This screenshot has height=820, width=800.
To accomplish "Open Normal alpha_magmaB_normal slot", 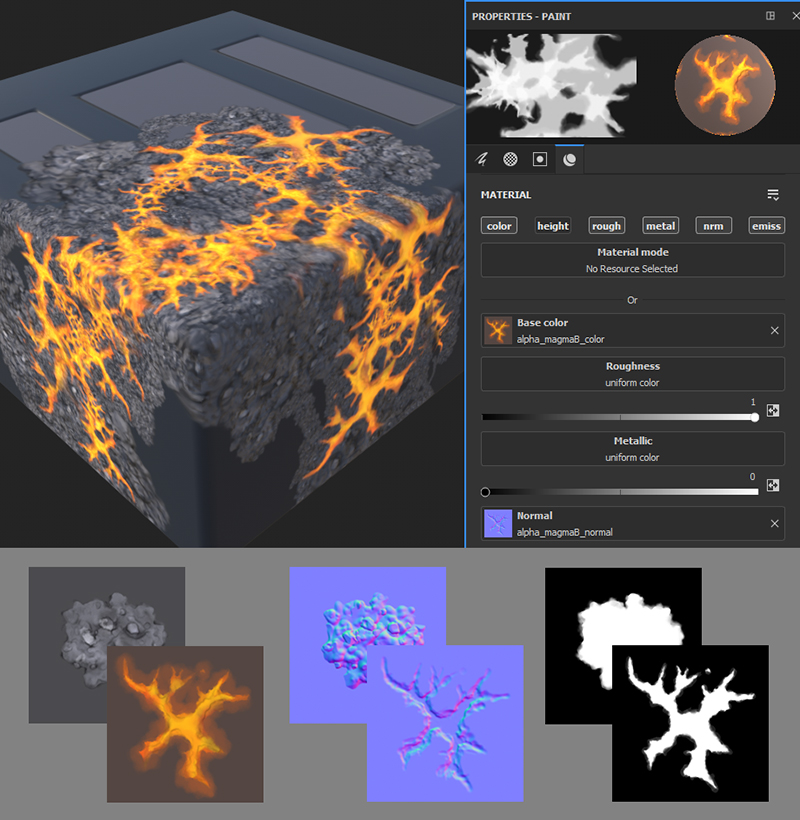I will [x=633, y=523].
